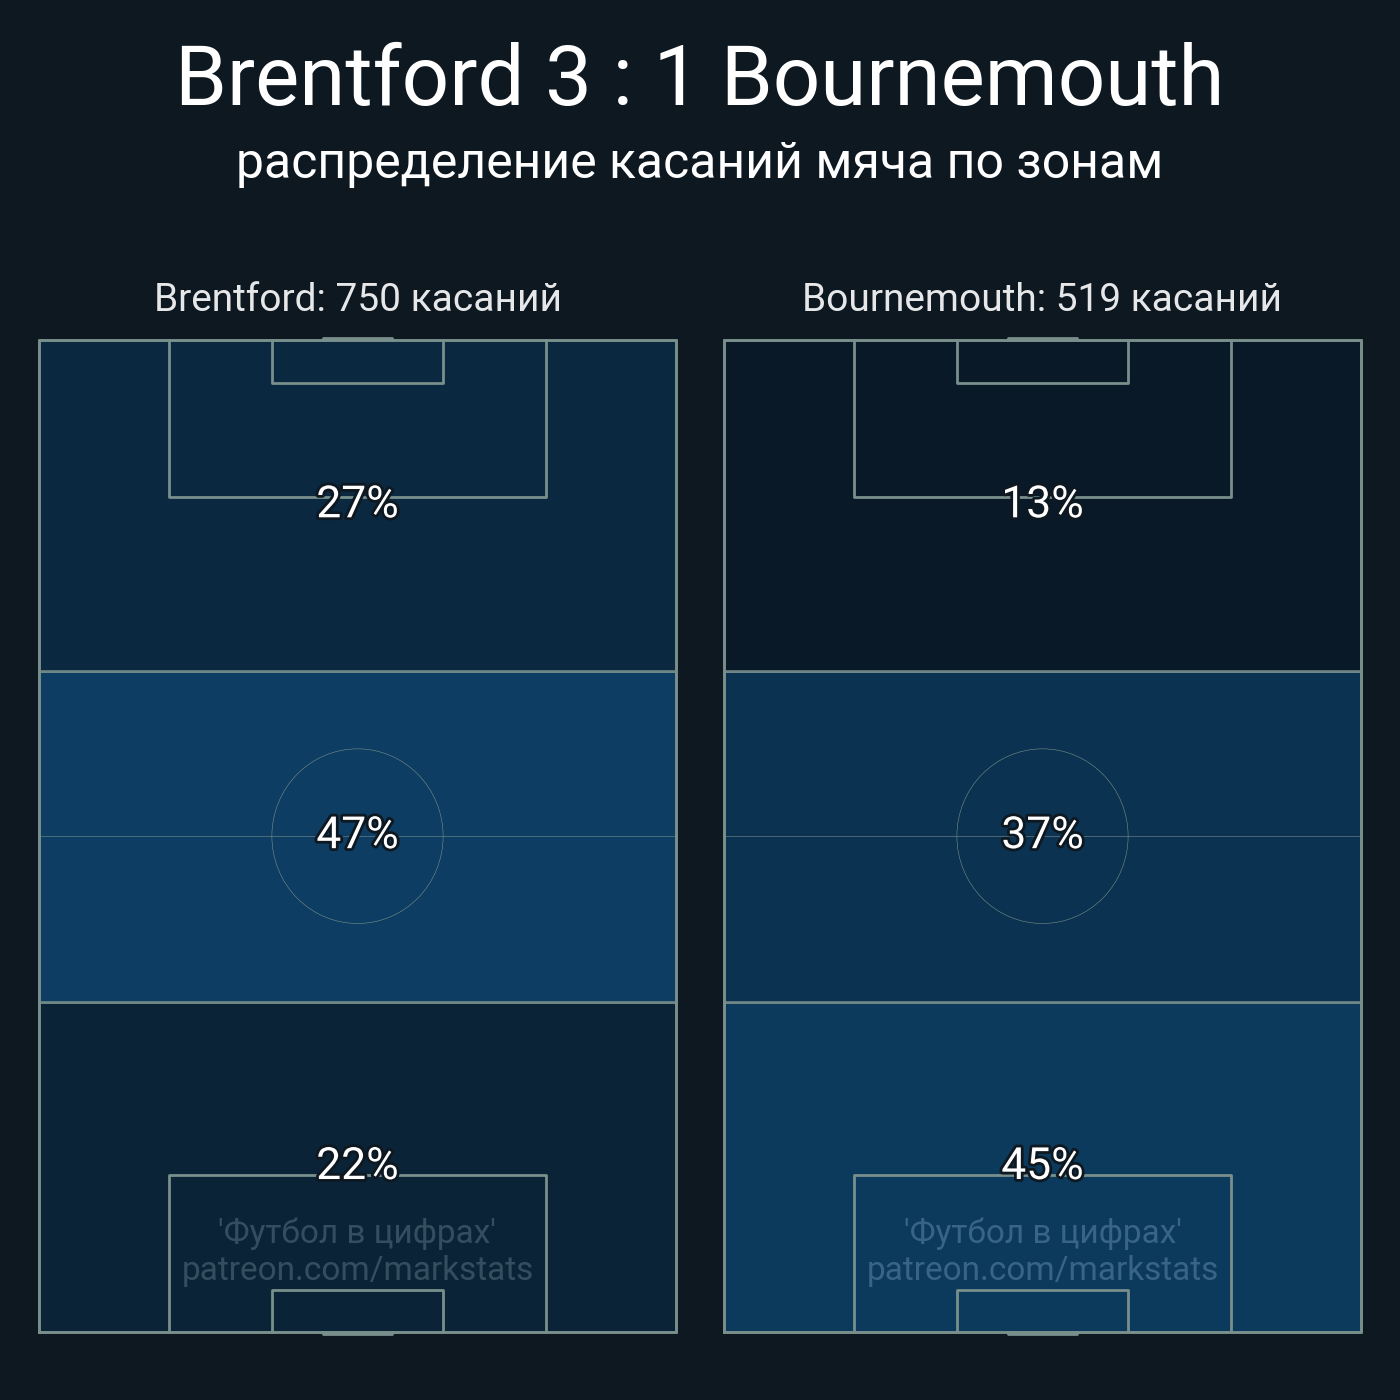Click the top six-yard box on Brentford pitch

(357, 363)
